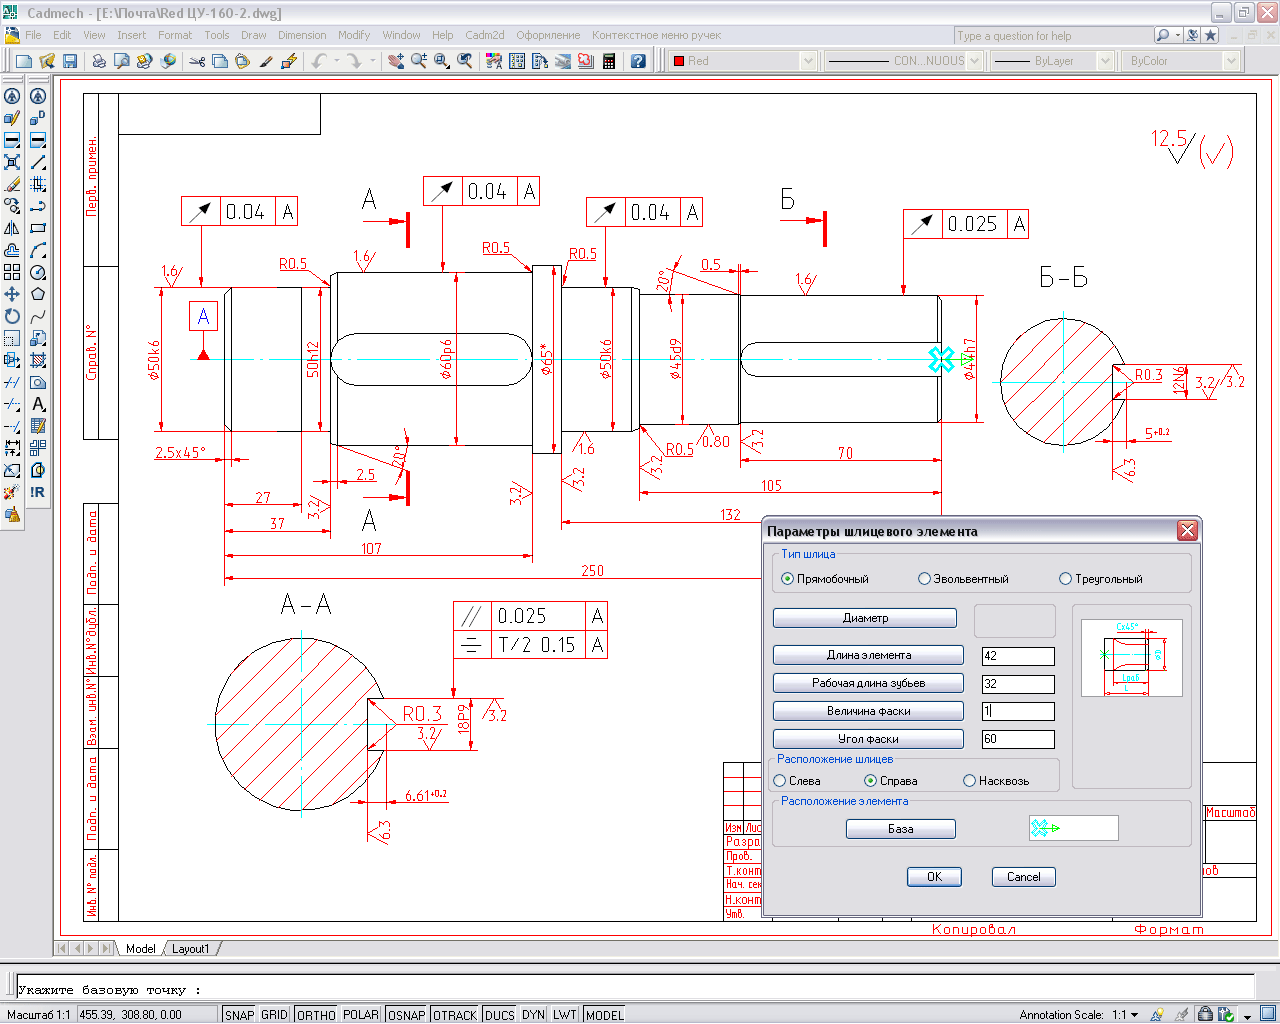Choose the Треугольный spline type option
Image resolution: width=1280 pixels, height=1024 pixels.
(x=1066, y=579)
